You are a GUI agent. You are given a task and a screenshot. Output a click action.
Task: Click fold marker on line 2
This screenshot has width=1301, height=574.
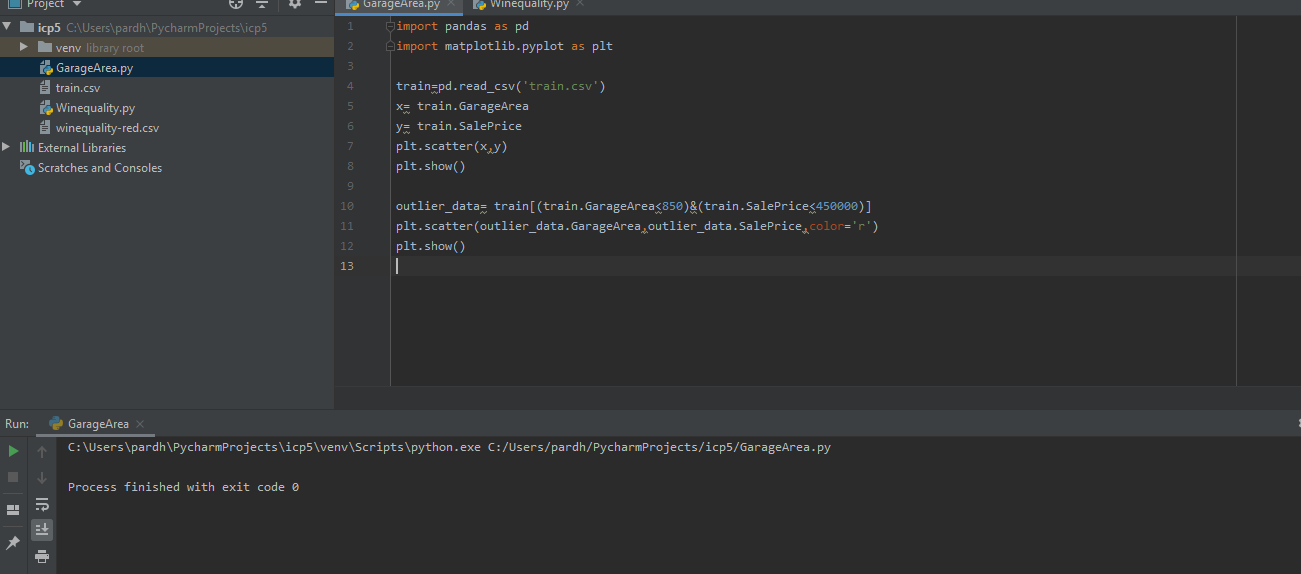pos(391,46)
